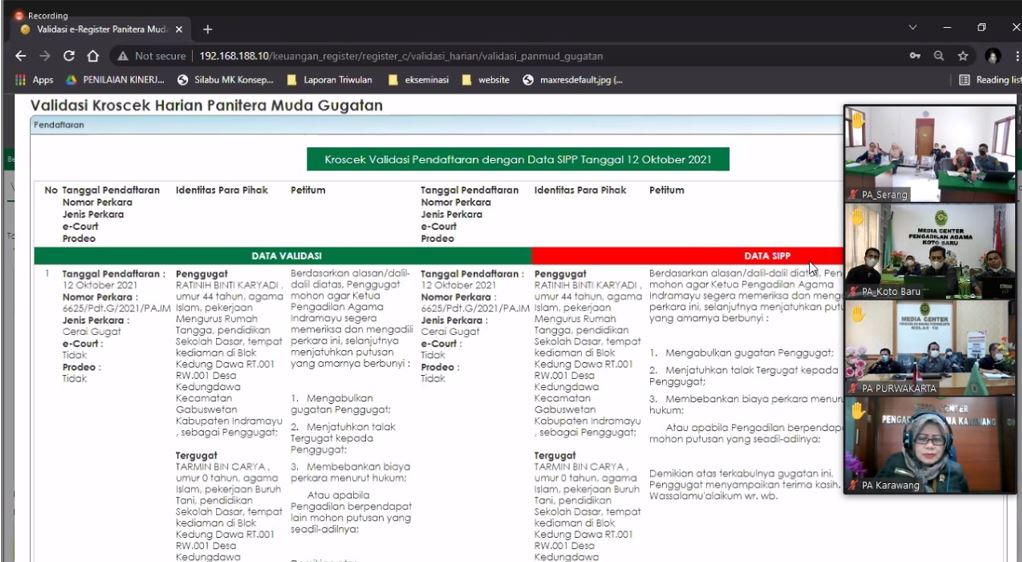Expand the tab search dropdown arrow

coord(912,28)
